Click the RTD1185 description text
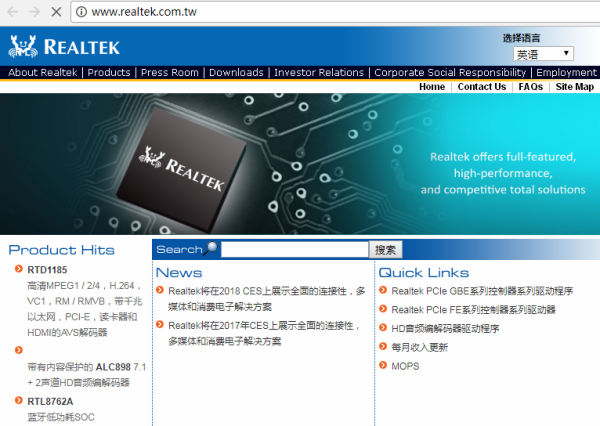Viewport: 600px width, 426px height. [x=85, y=309]
